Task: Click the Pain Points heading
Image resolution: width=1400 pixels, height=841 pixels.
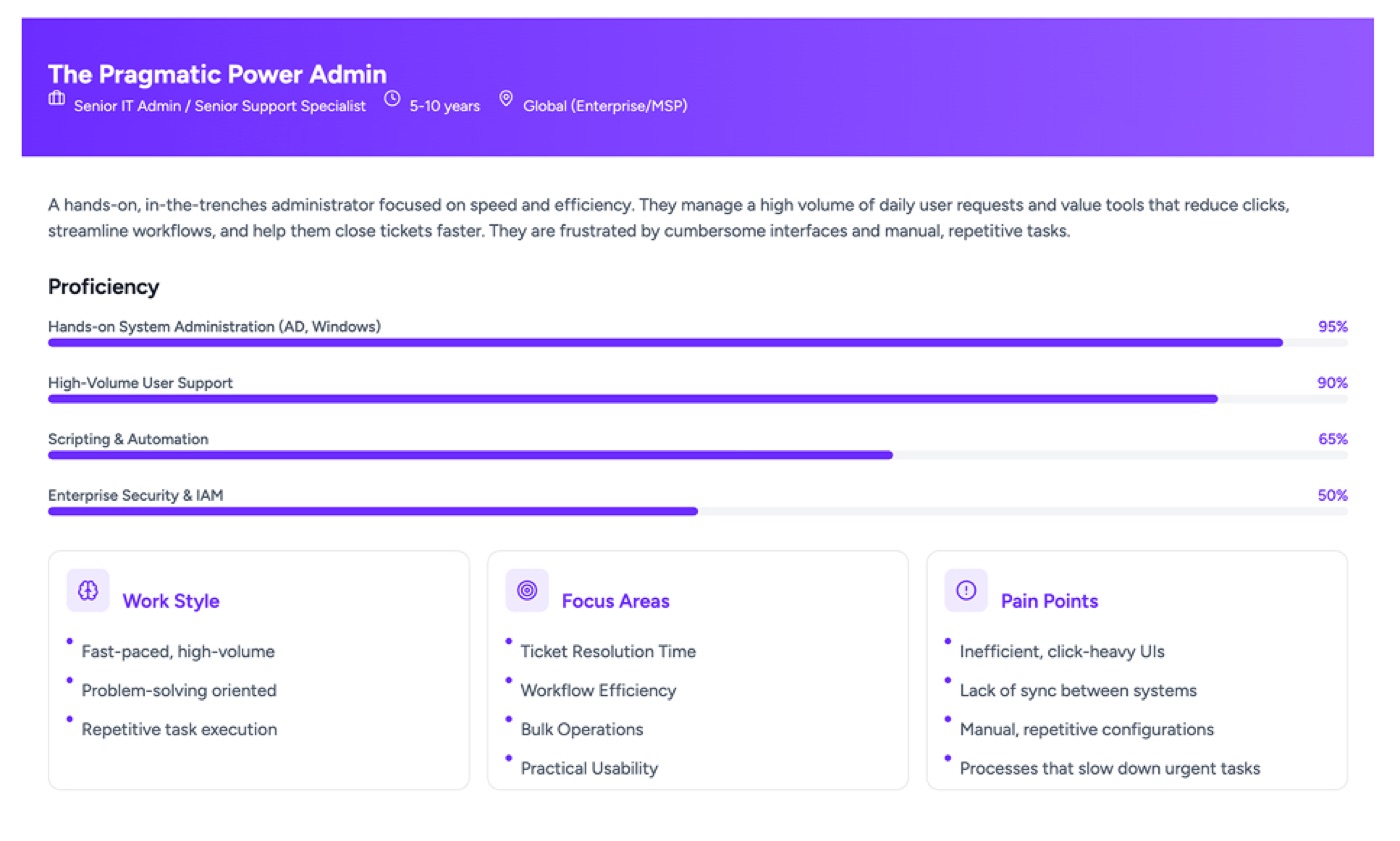Action: click(1050, 601)
